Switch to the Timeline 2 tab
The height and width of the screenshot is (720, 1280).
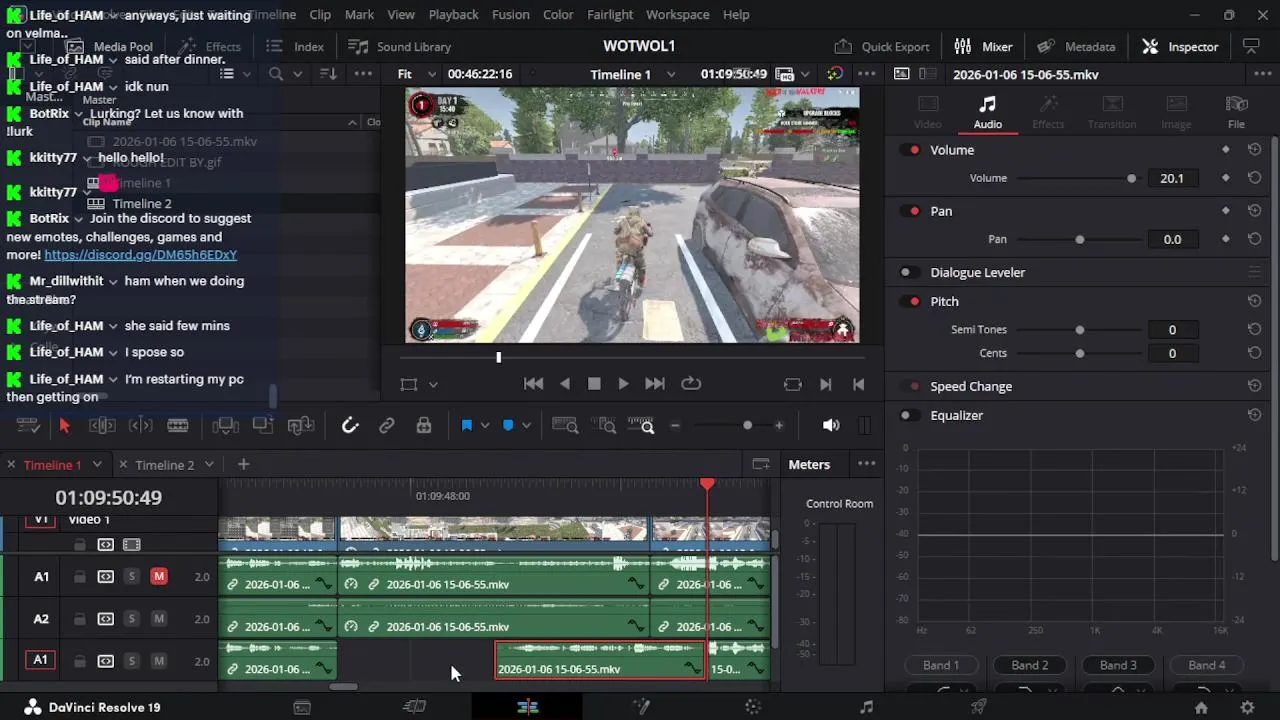click(165, 465)
